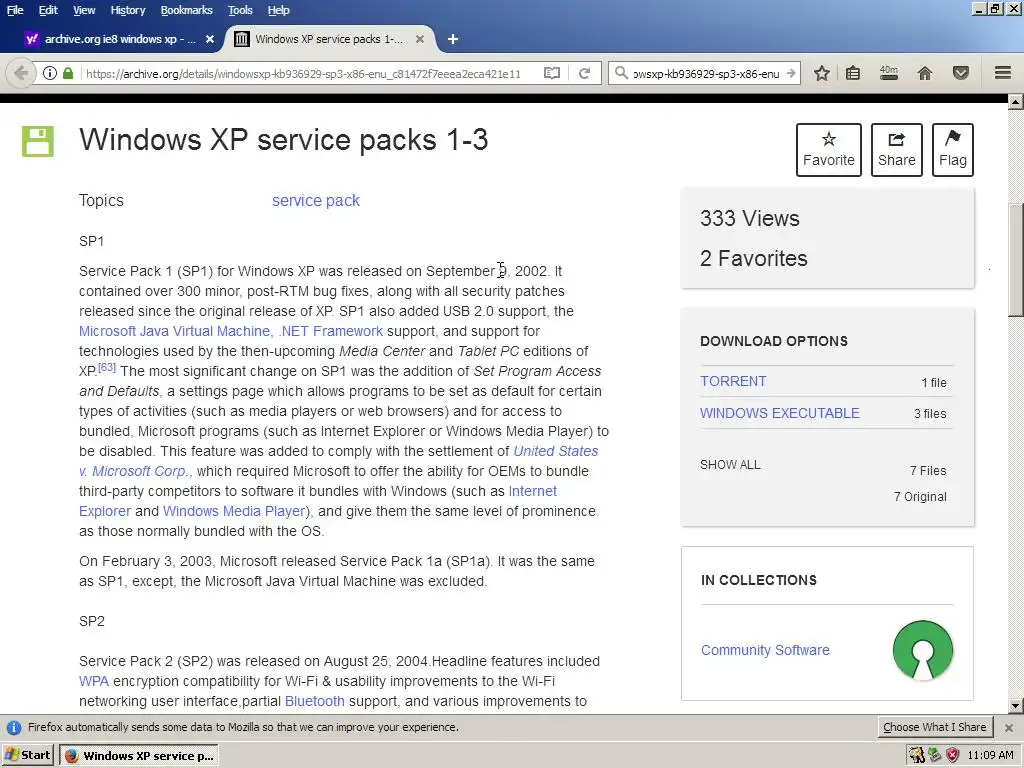Screen dimensions: 1024x768
Task: Open the WPA link in SP2 section
Action: pos(93,681)
